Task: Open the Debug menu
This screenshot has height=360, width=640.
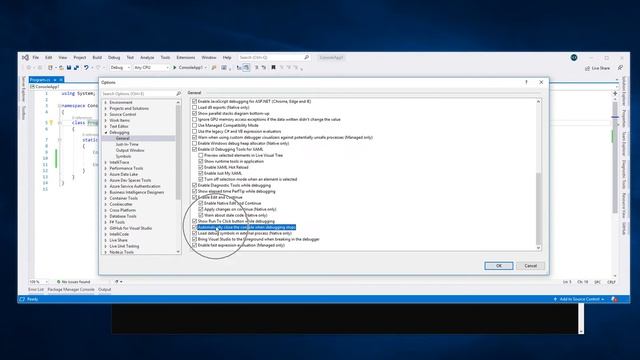Action: 114,58
